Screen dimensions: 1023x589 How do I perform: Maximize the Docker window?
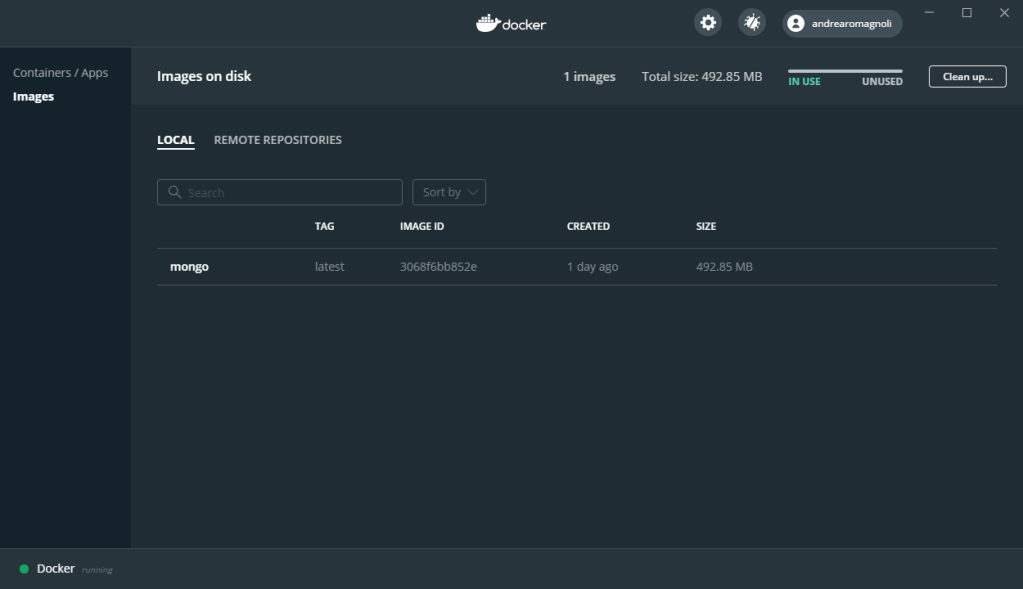(967, 12)
